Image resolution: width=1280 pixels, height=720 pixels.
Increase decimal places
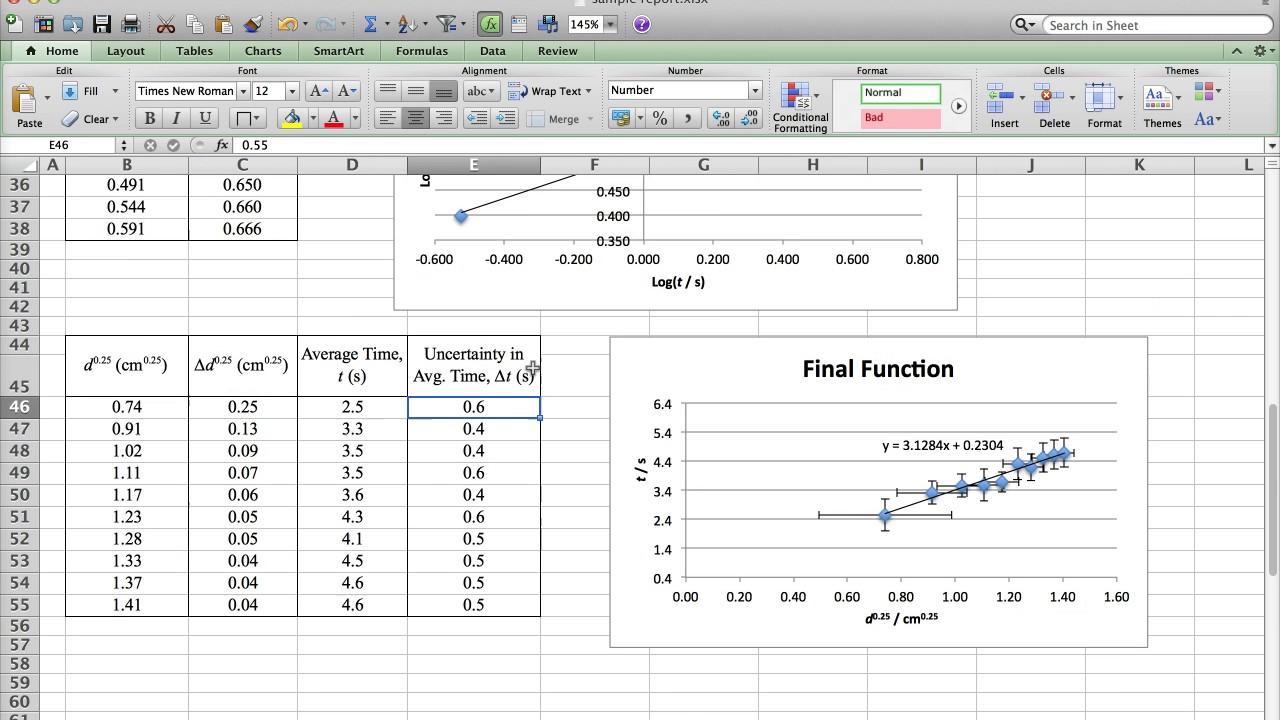pyautogui.click(x=721, y=118)
